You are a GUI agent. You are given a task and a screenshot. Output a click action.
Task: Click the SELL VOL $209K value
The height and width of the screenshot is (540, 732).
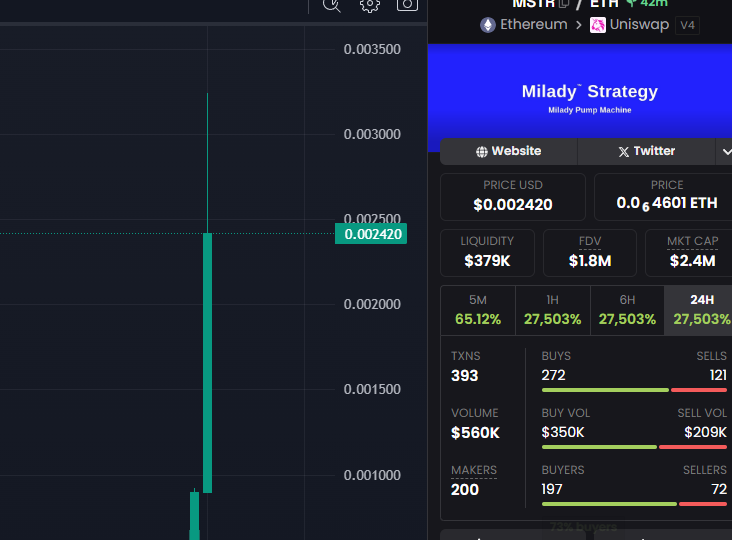pyautogui.click(x=705, y=432)
